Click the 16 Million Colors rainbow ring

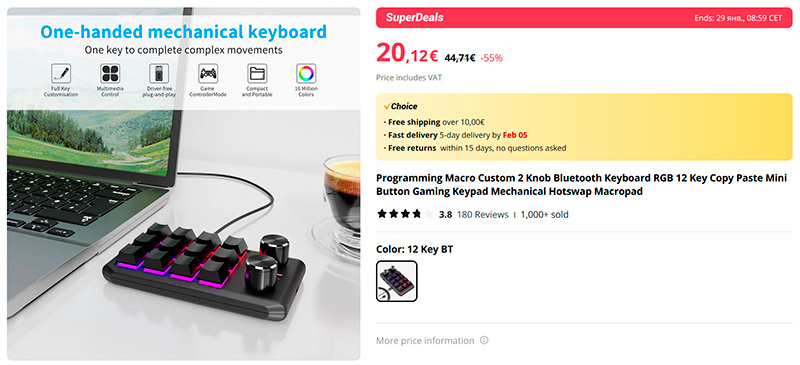tap(306, 74)
